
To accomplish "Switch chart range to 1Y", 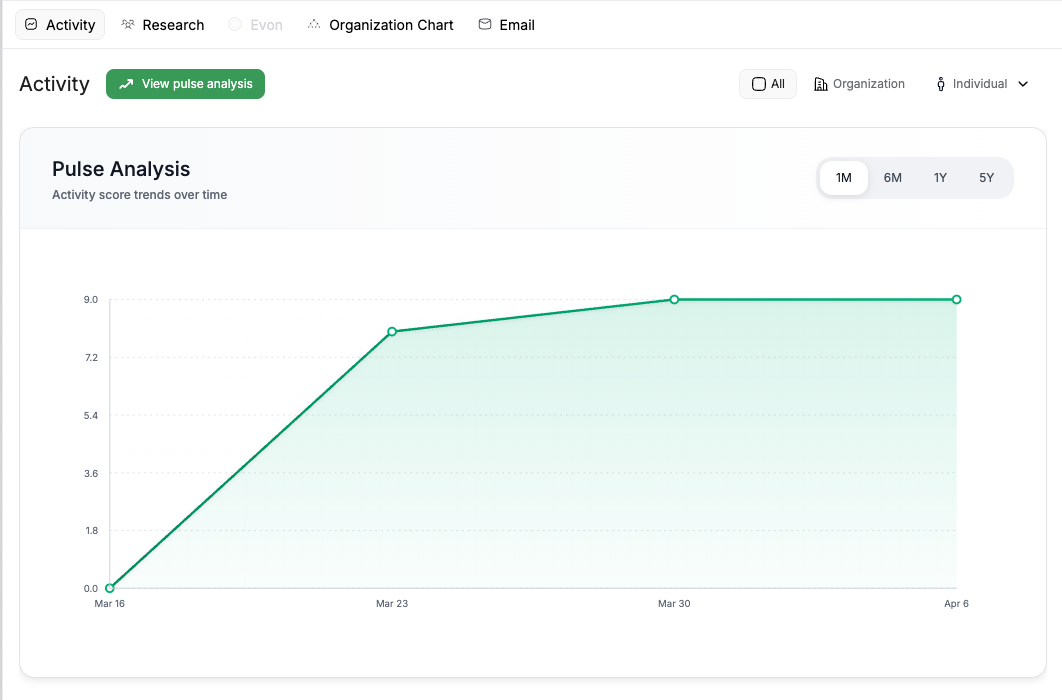I will (x=940, y=178).
